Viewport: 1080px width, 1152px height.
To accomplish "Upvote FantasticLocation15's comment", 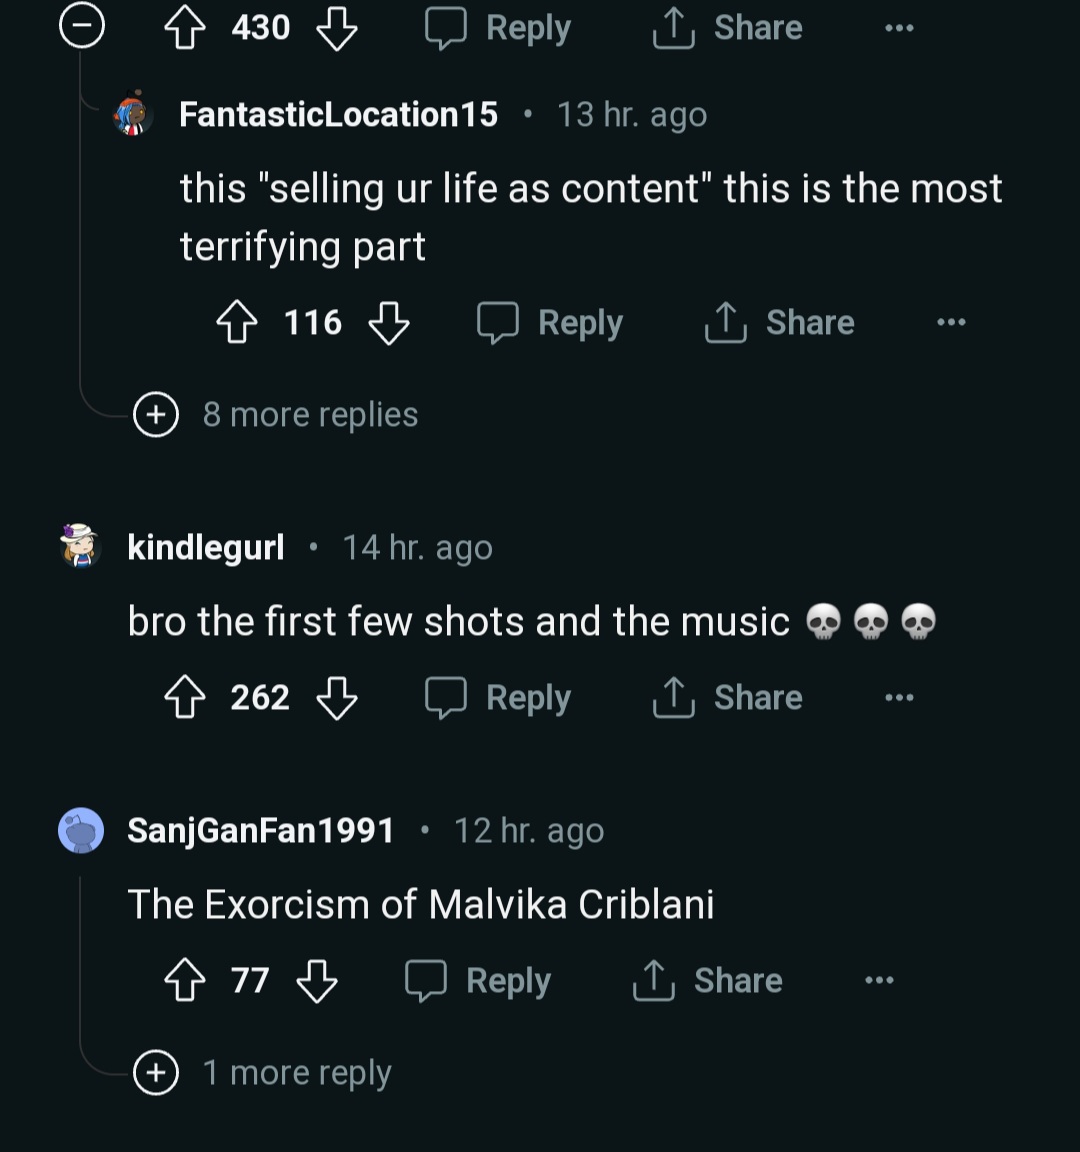I will 237,323.
